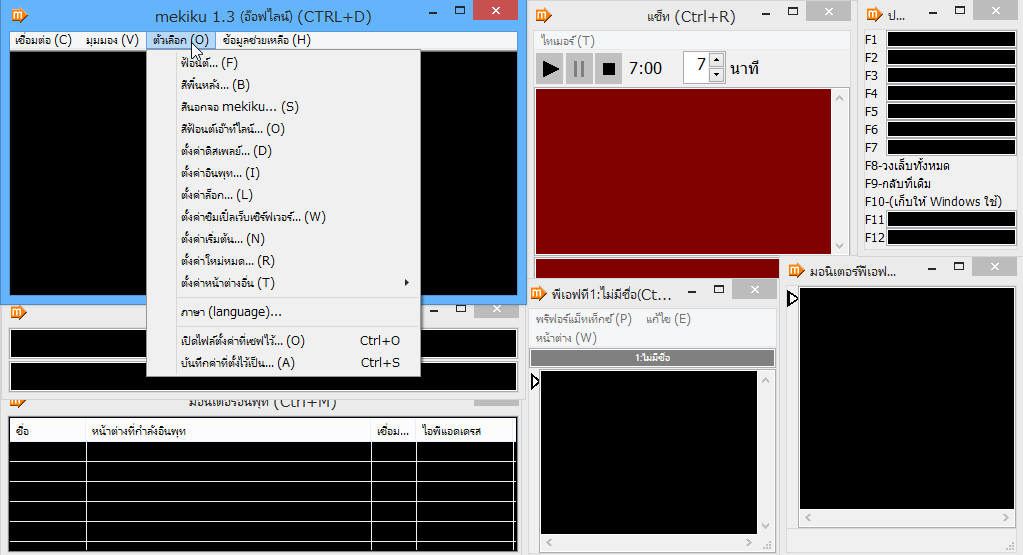The image size is (1023, 555).
Task: Click the triangle marker in PF monitor window
Action: tap(793, 298)
